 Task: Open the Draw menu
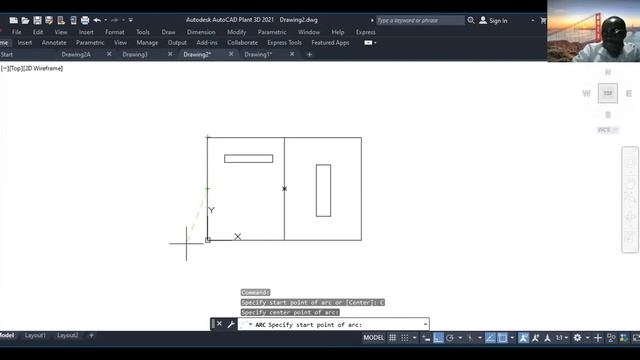pyautogui.click(x=168, y=32)
